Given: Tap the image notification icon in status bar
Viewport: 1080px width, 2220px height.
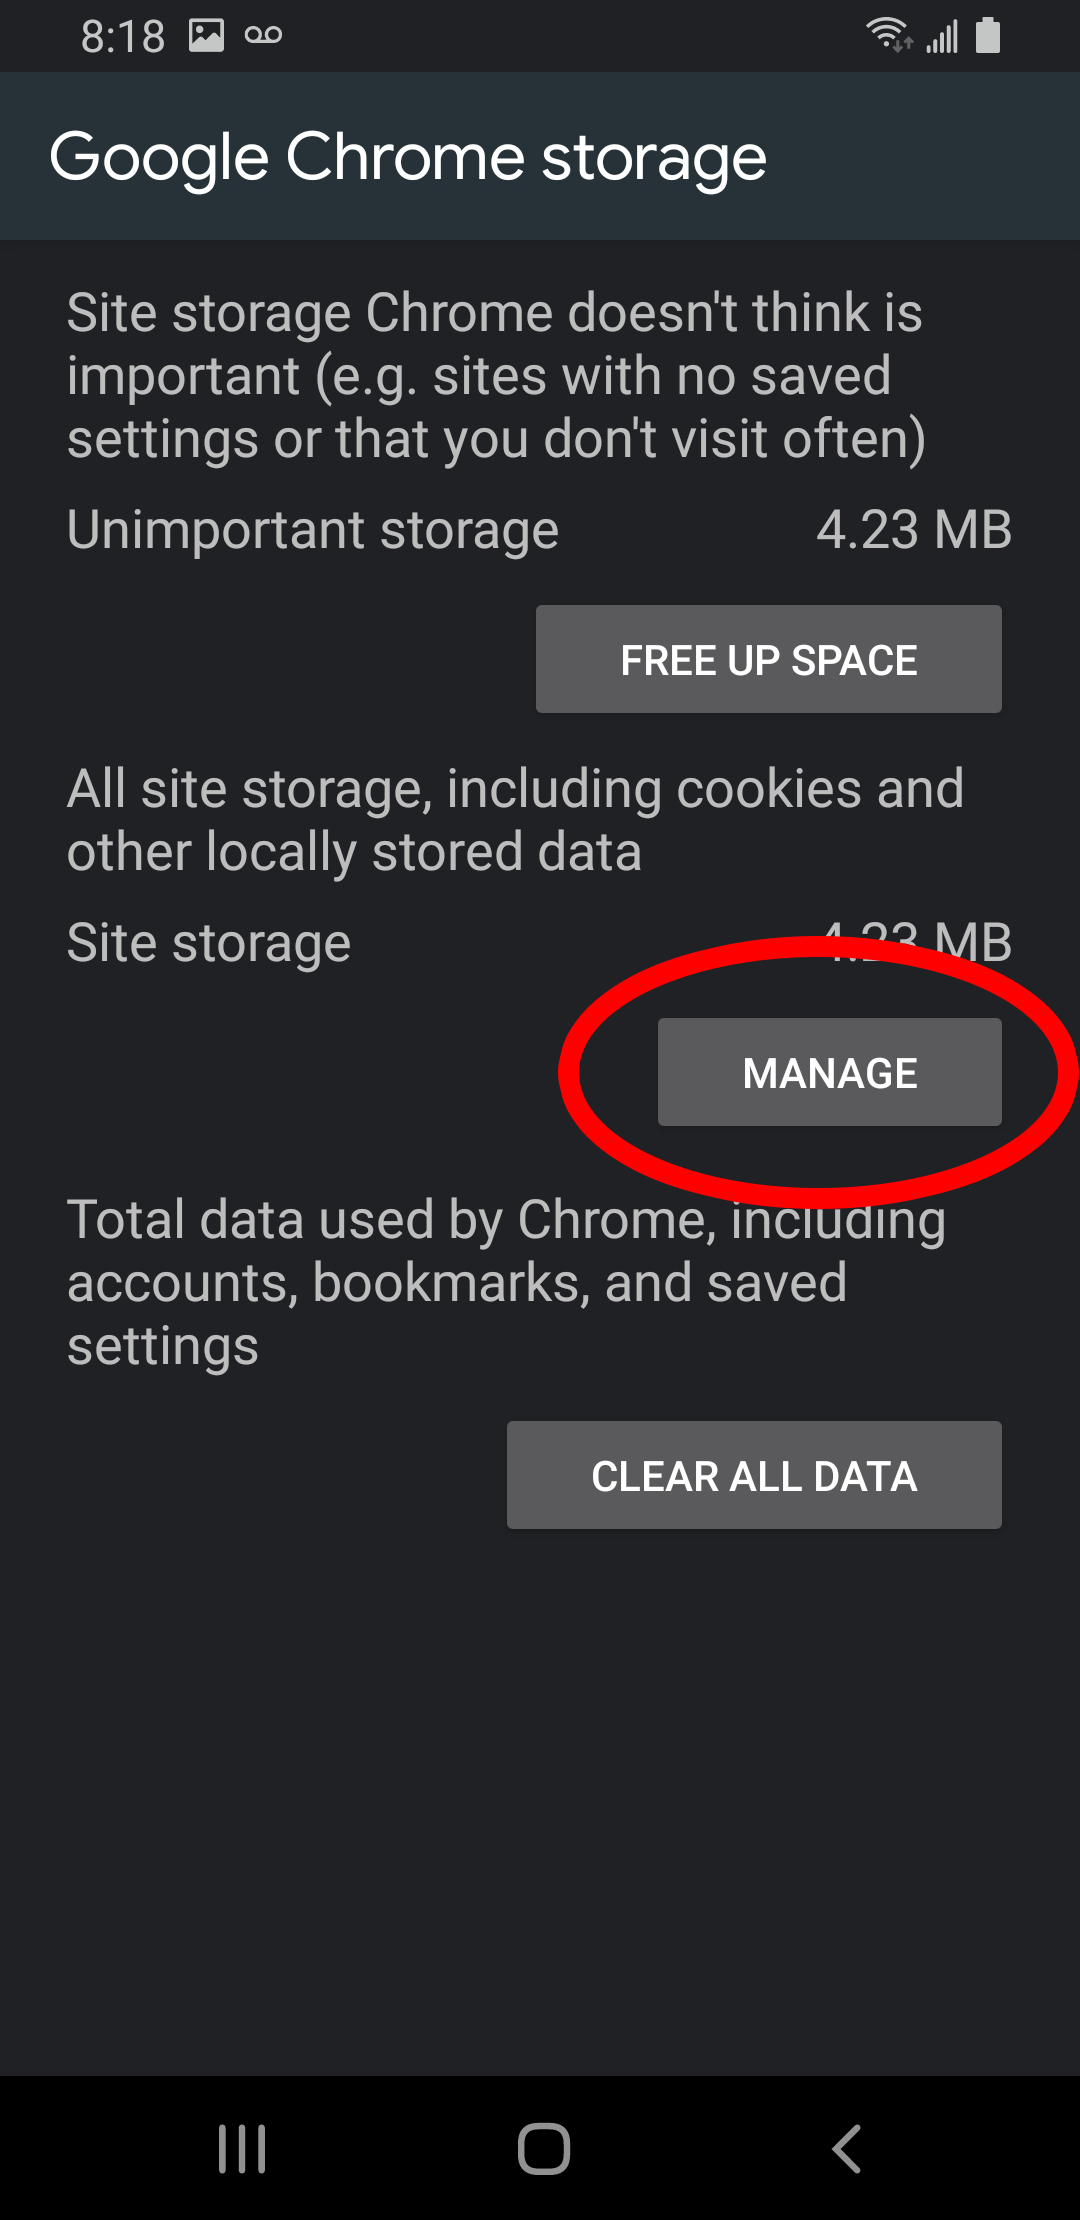Looking at the screenshot, I should click(206, 36).
